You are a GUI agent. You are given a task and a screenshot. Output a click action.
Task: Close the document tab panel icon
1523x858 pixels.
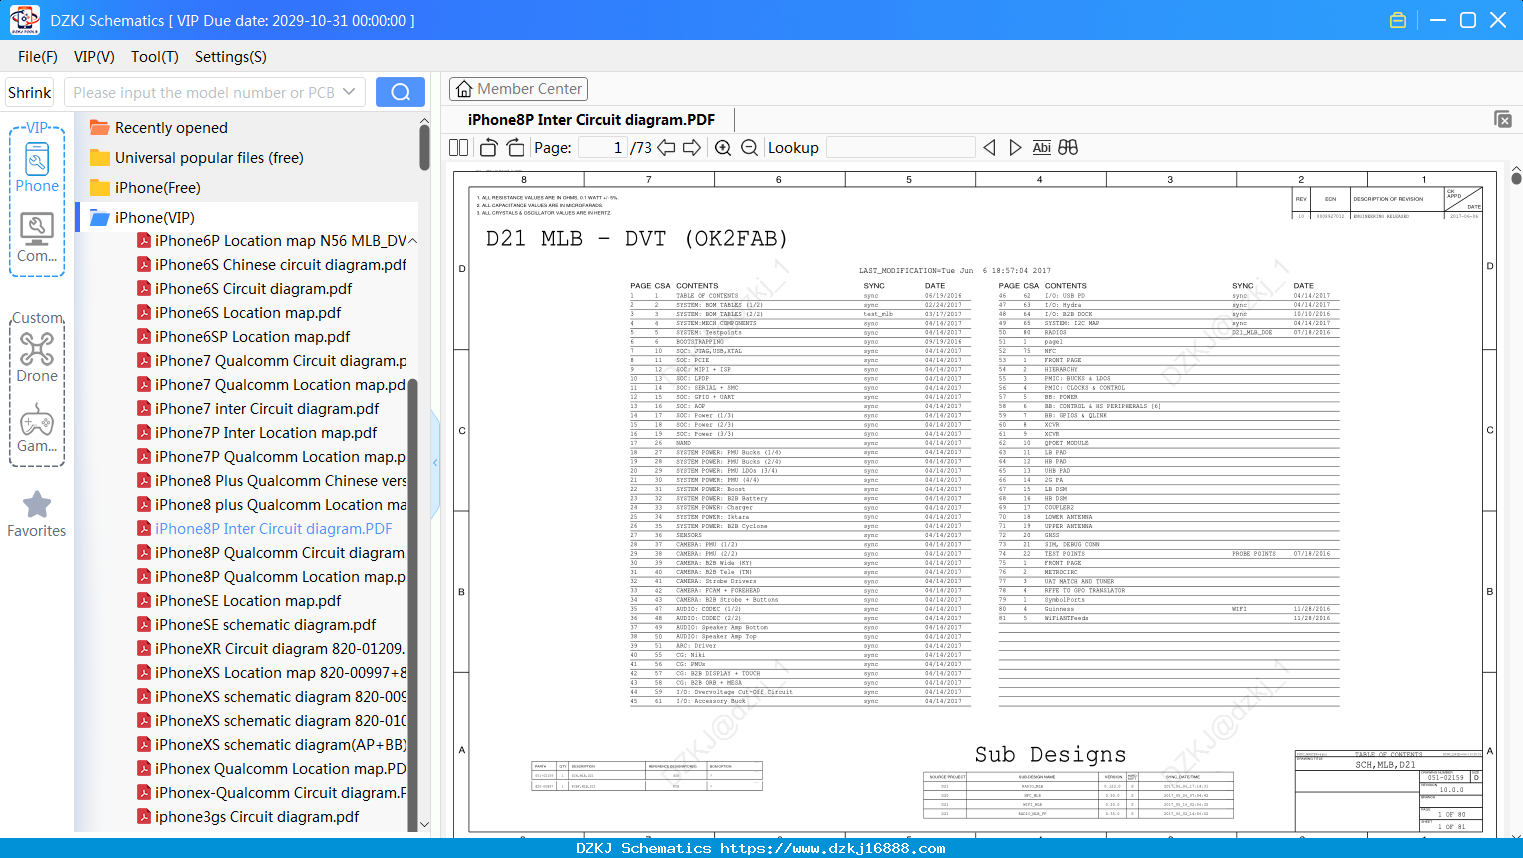[x=1503, y=119]
